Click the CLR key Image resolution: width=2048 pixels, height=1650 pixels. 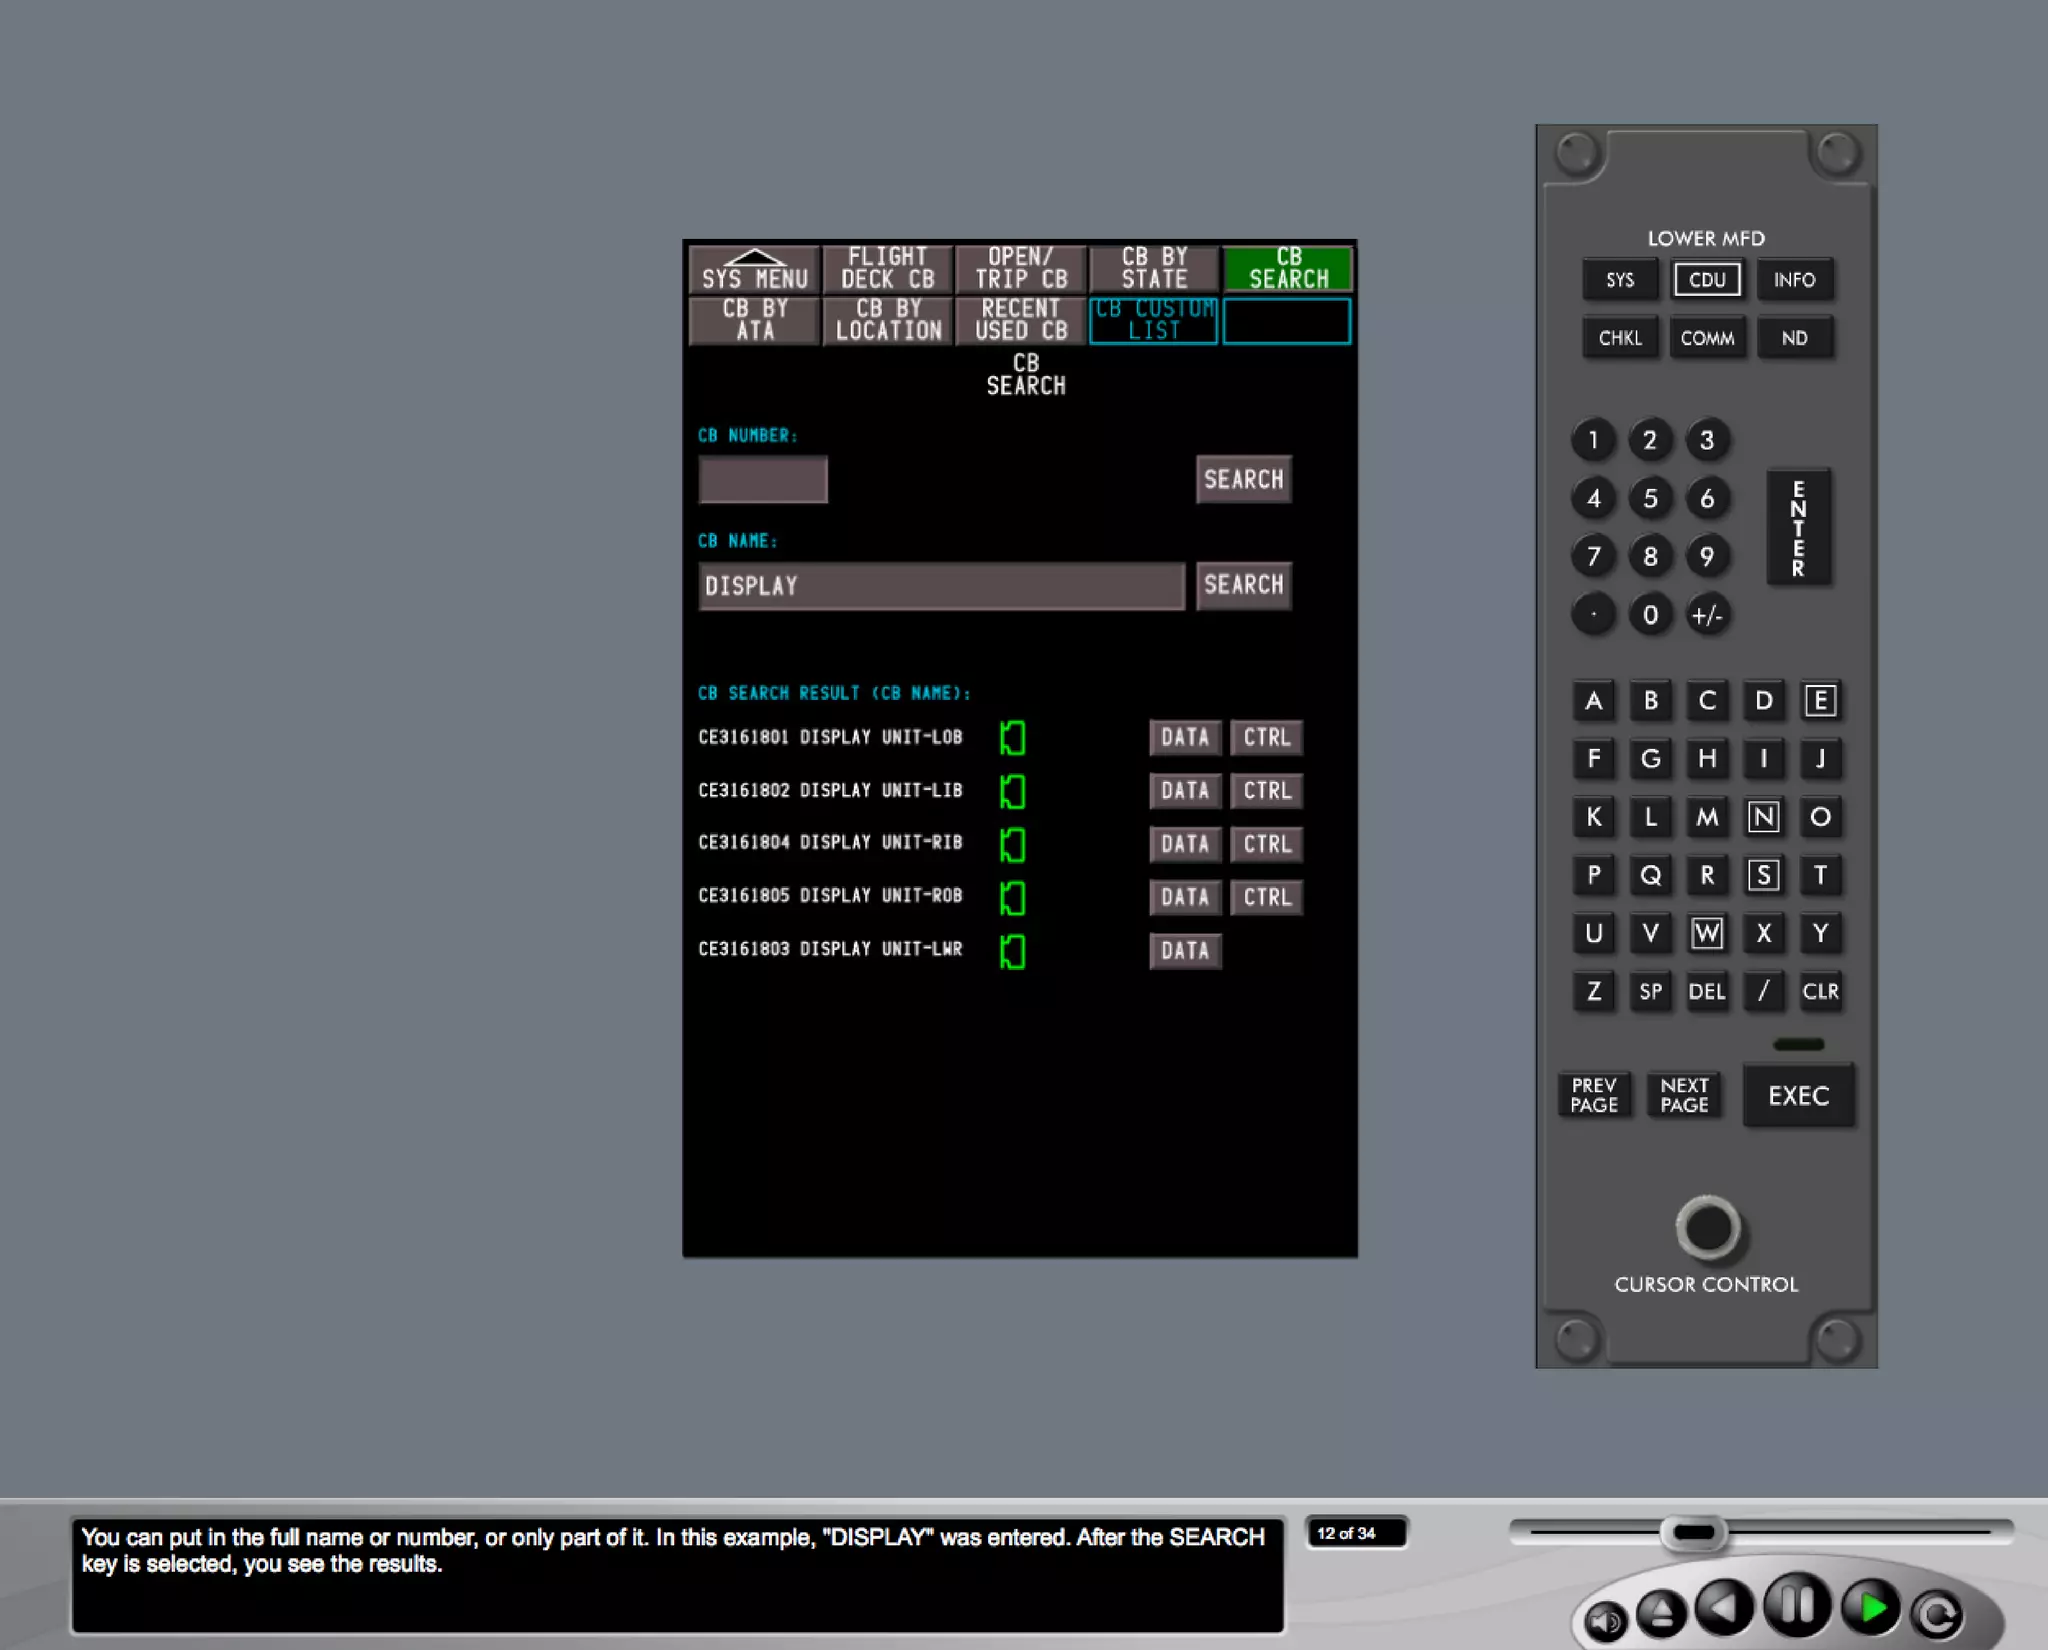point(1820,991)
